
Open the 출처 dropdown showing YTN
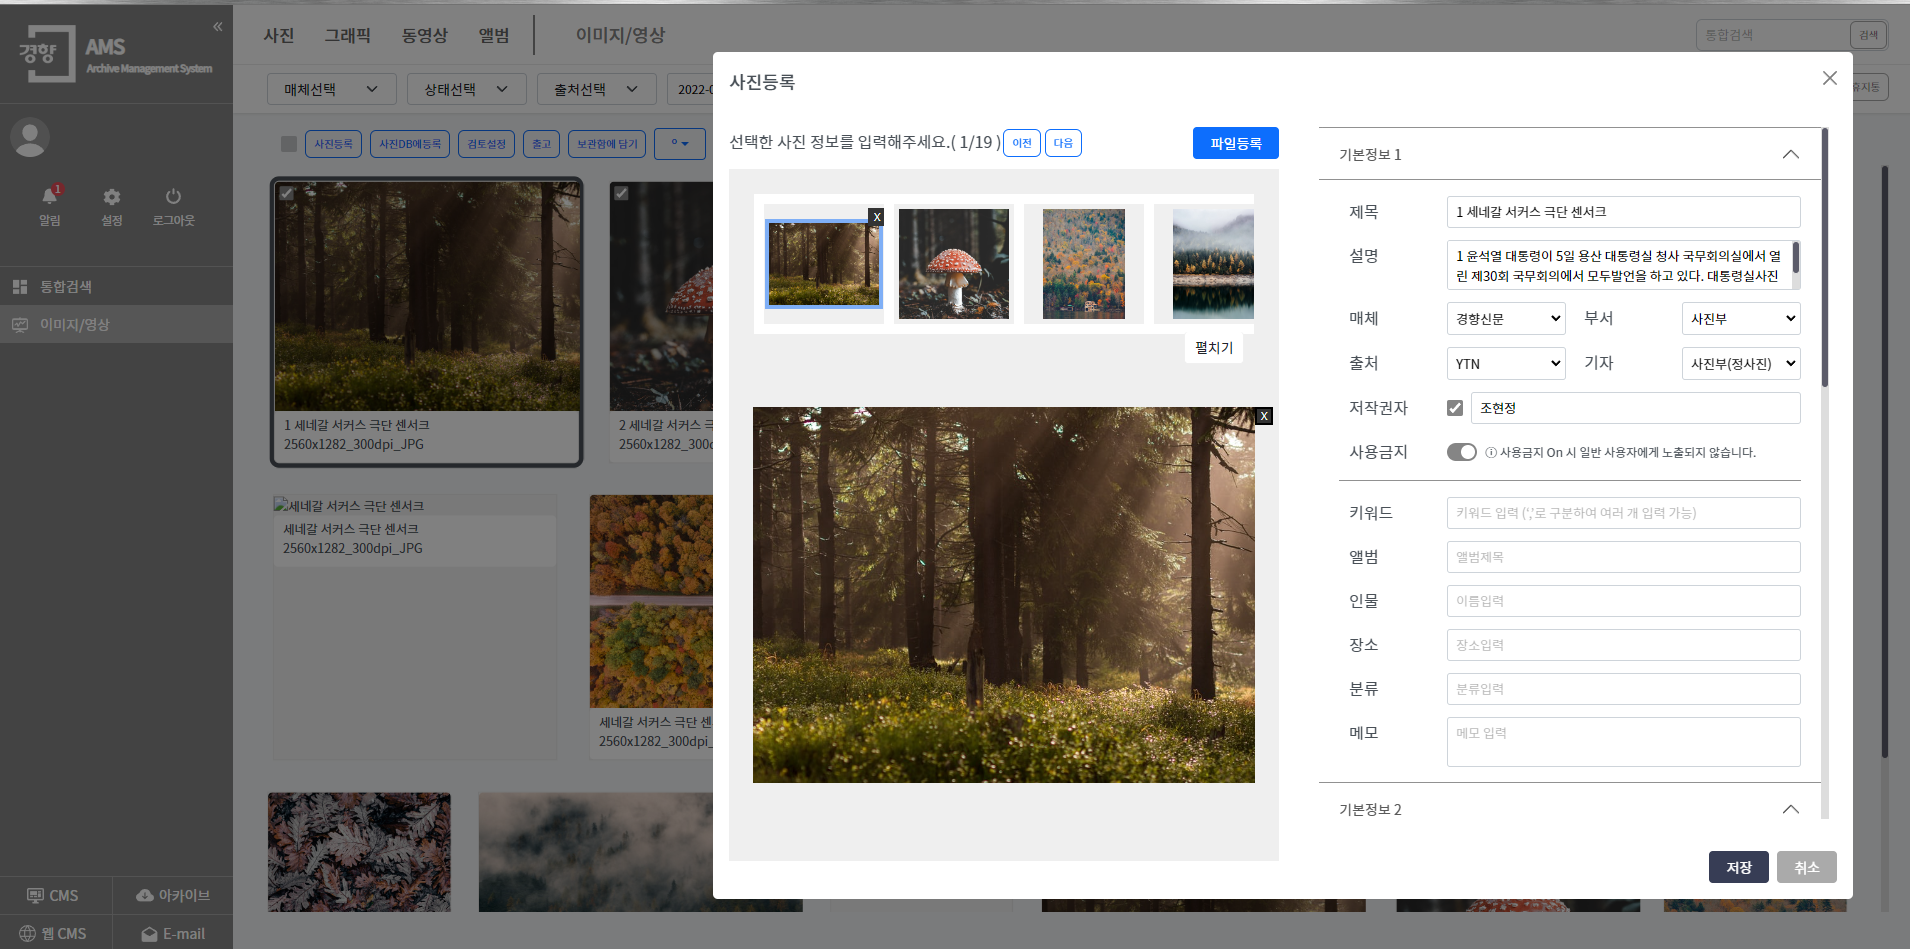click(1506, 364)
